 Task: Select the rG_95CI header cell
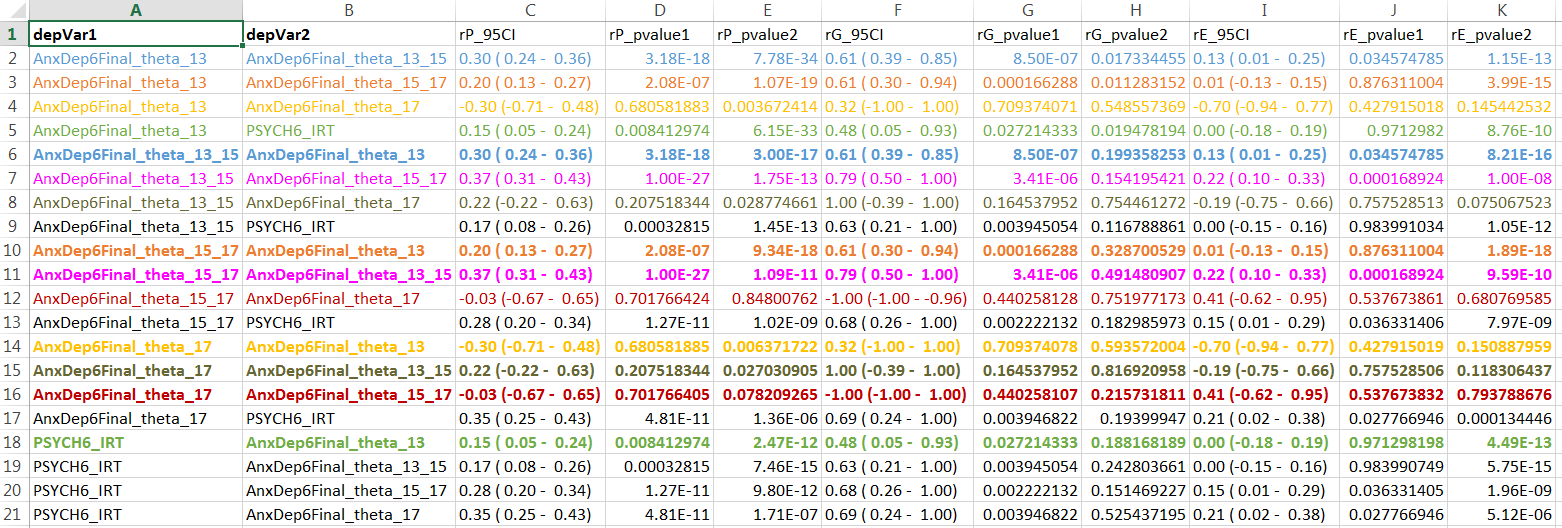[x=896, y=35]
